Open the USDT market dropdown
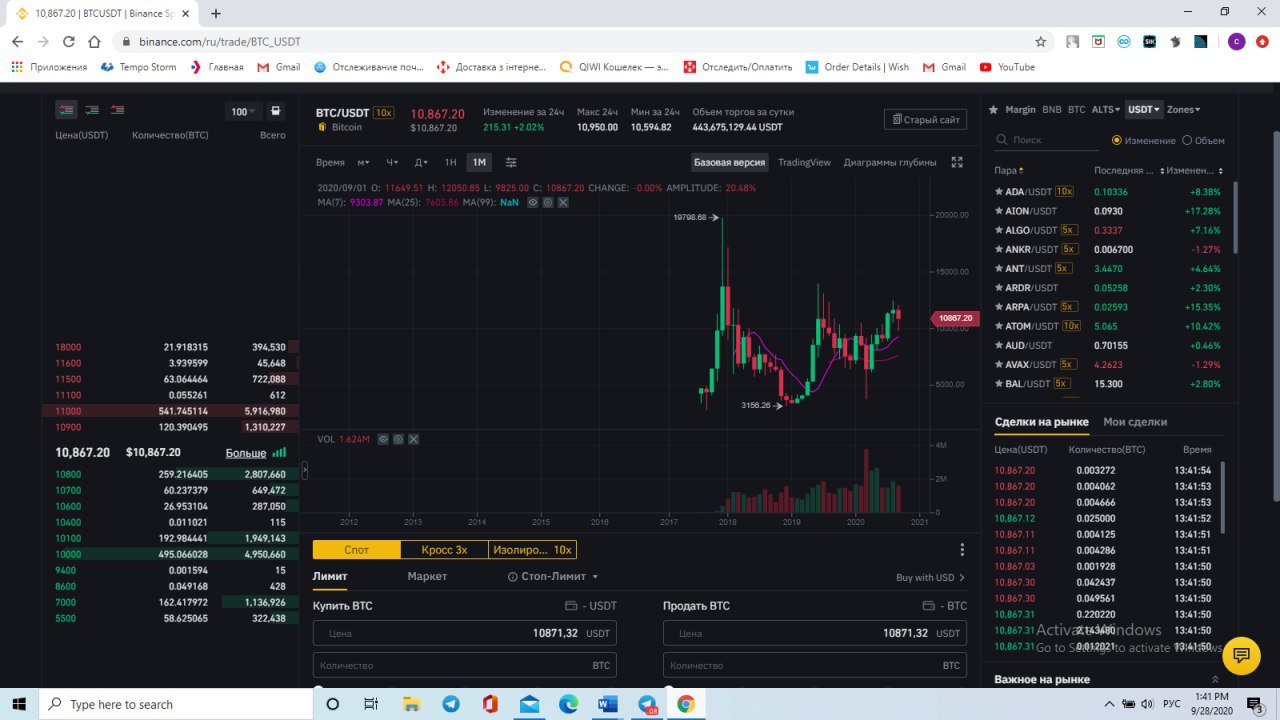The image size is (1280, 720). pyautogui.click(x=1144, y=109)
